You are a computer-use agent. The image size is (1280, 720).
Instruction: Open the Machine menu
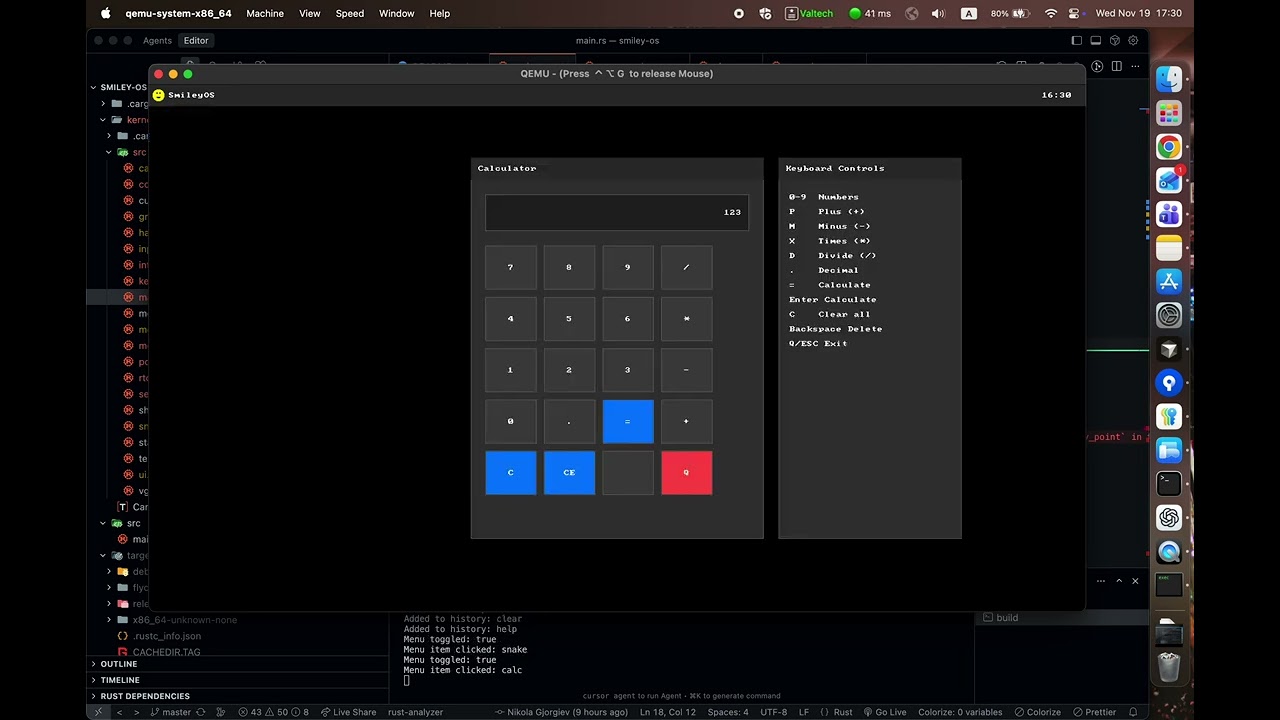[x=265, y=13]
